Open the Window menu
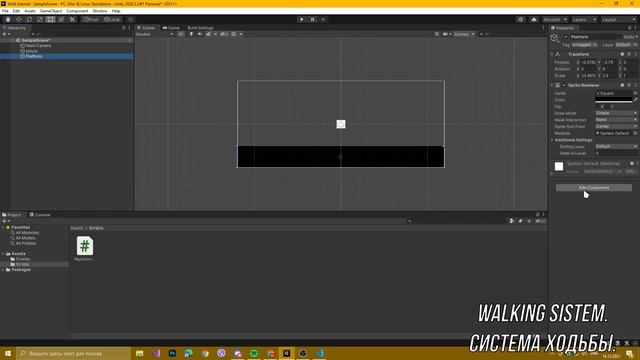Viewport: 640px width, 360px height. tap(100, 11)
